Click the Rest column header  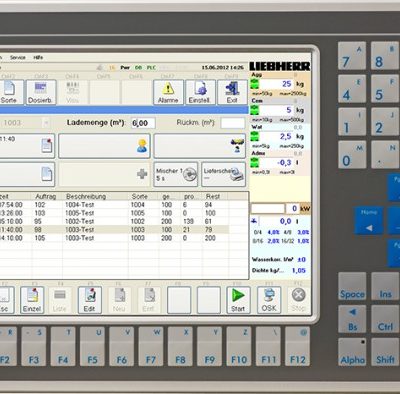(x=215, y=196)
